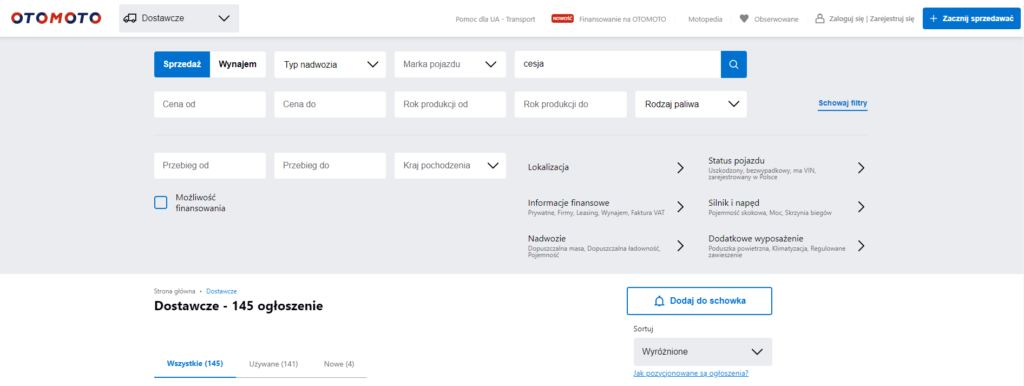
Task: Switch to the Wynajem option
Action: coord(238,65)
